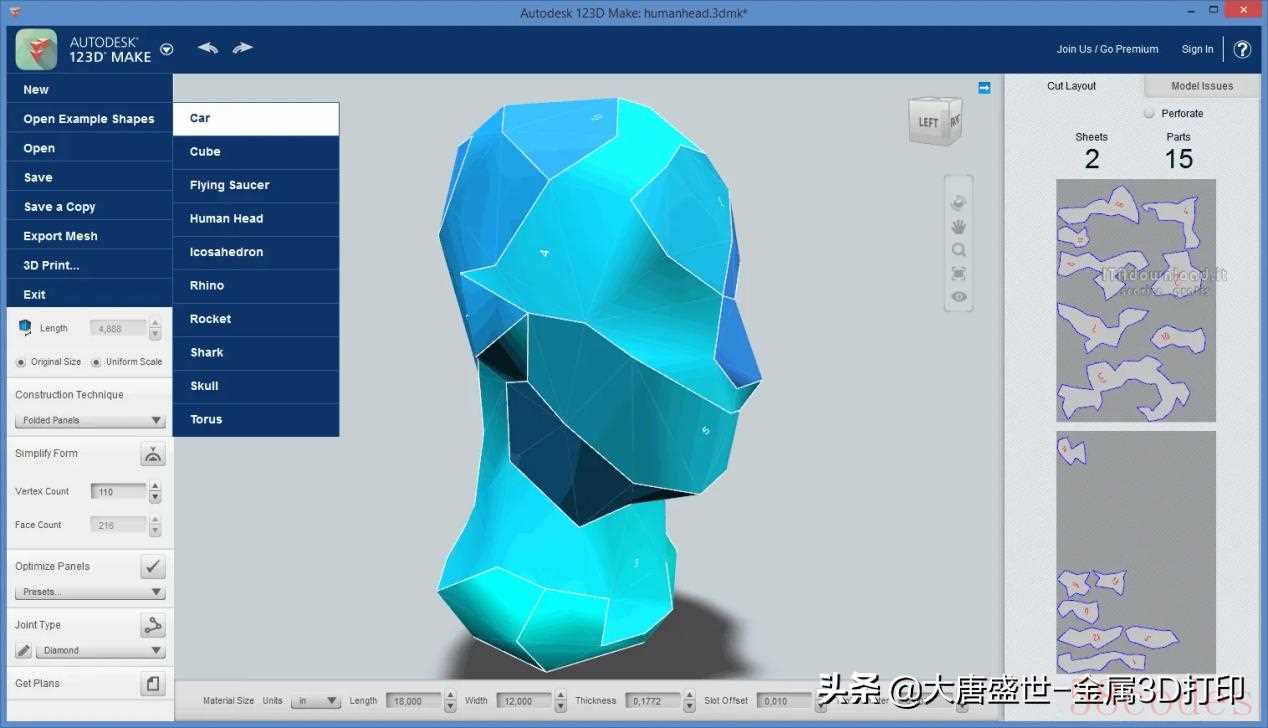
Task: Toggle the eye visibility icon
Action: (958, 297)
